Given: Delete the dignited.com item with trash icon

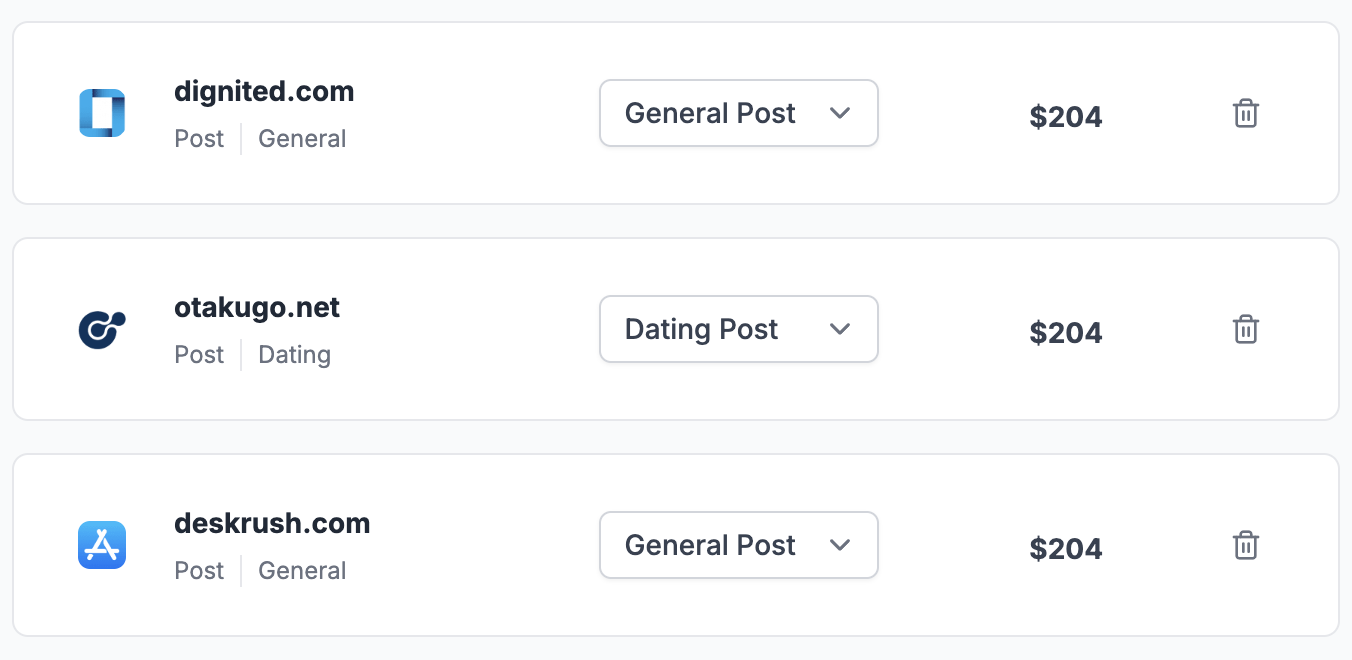Looking at the screenshot, I should pyautogui.click(x=1245, y=113).
